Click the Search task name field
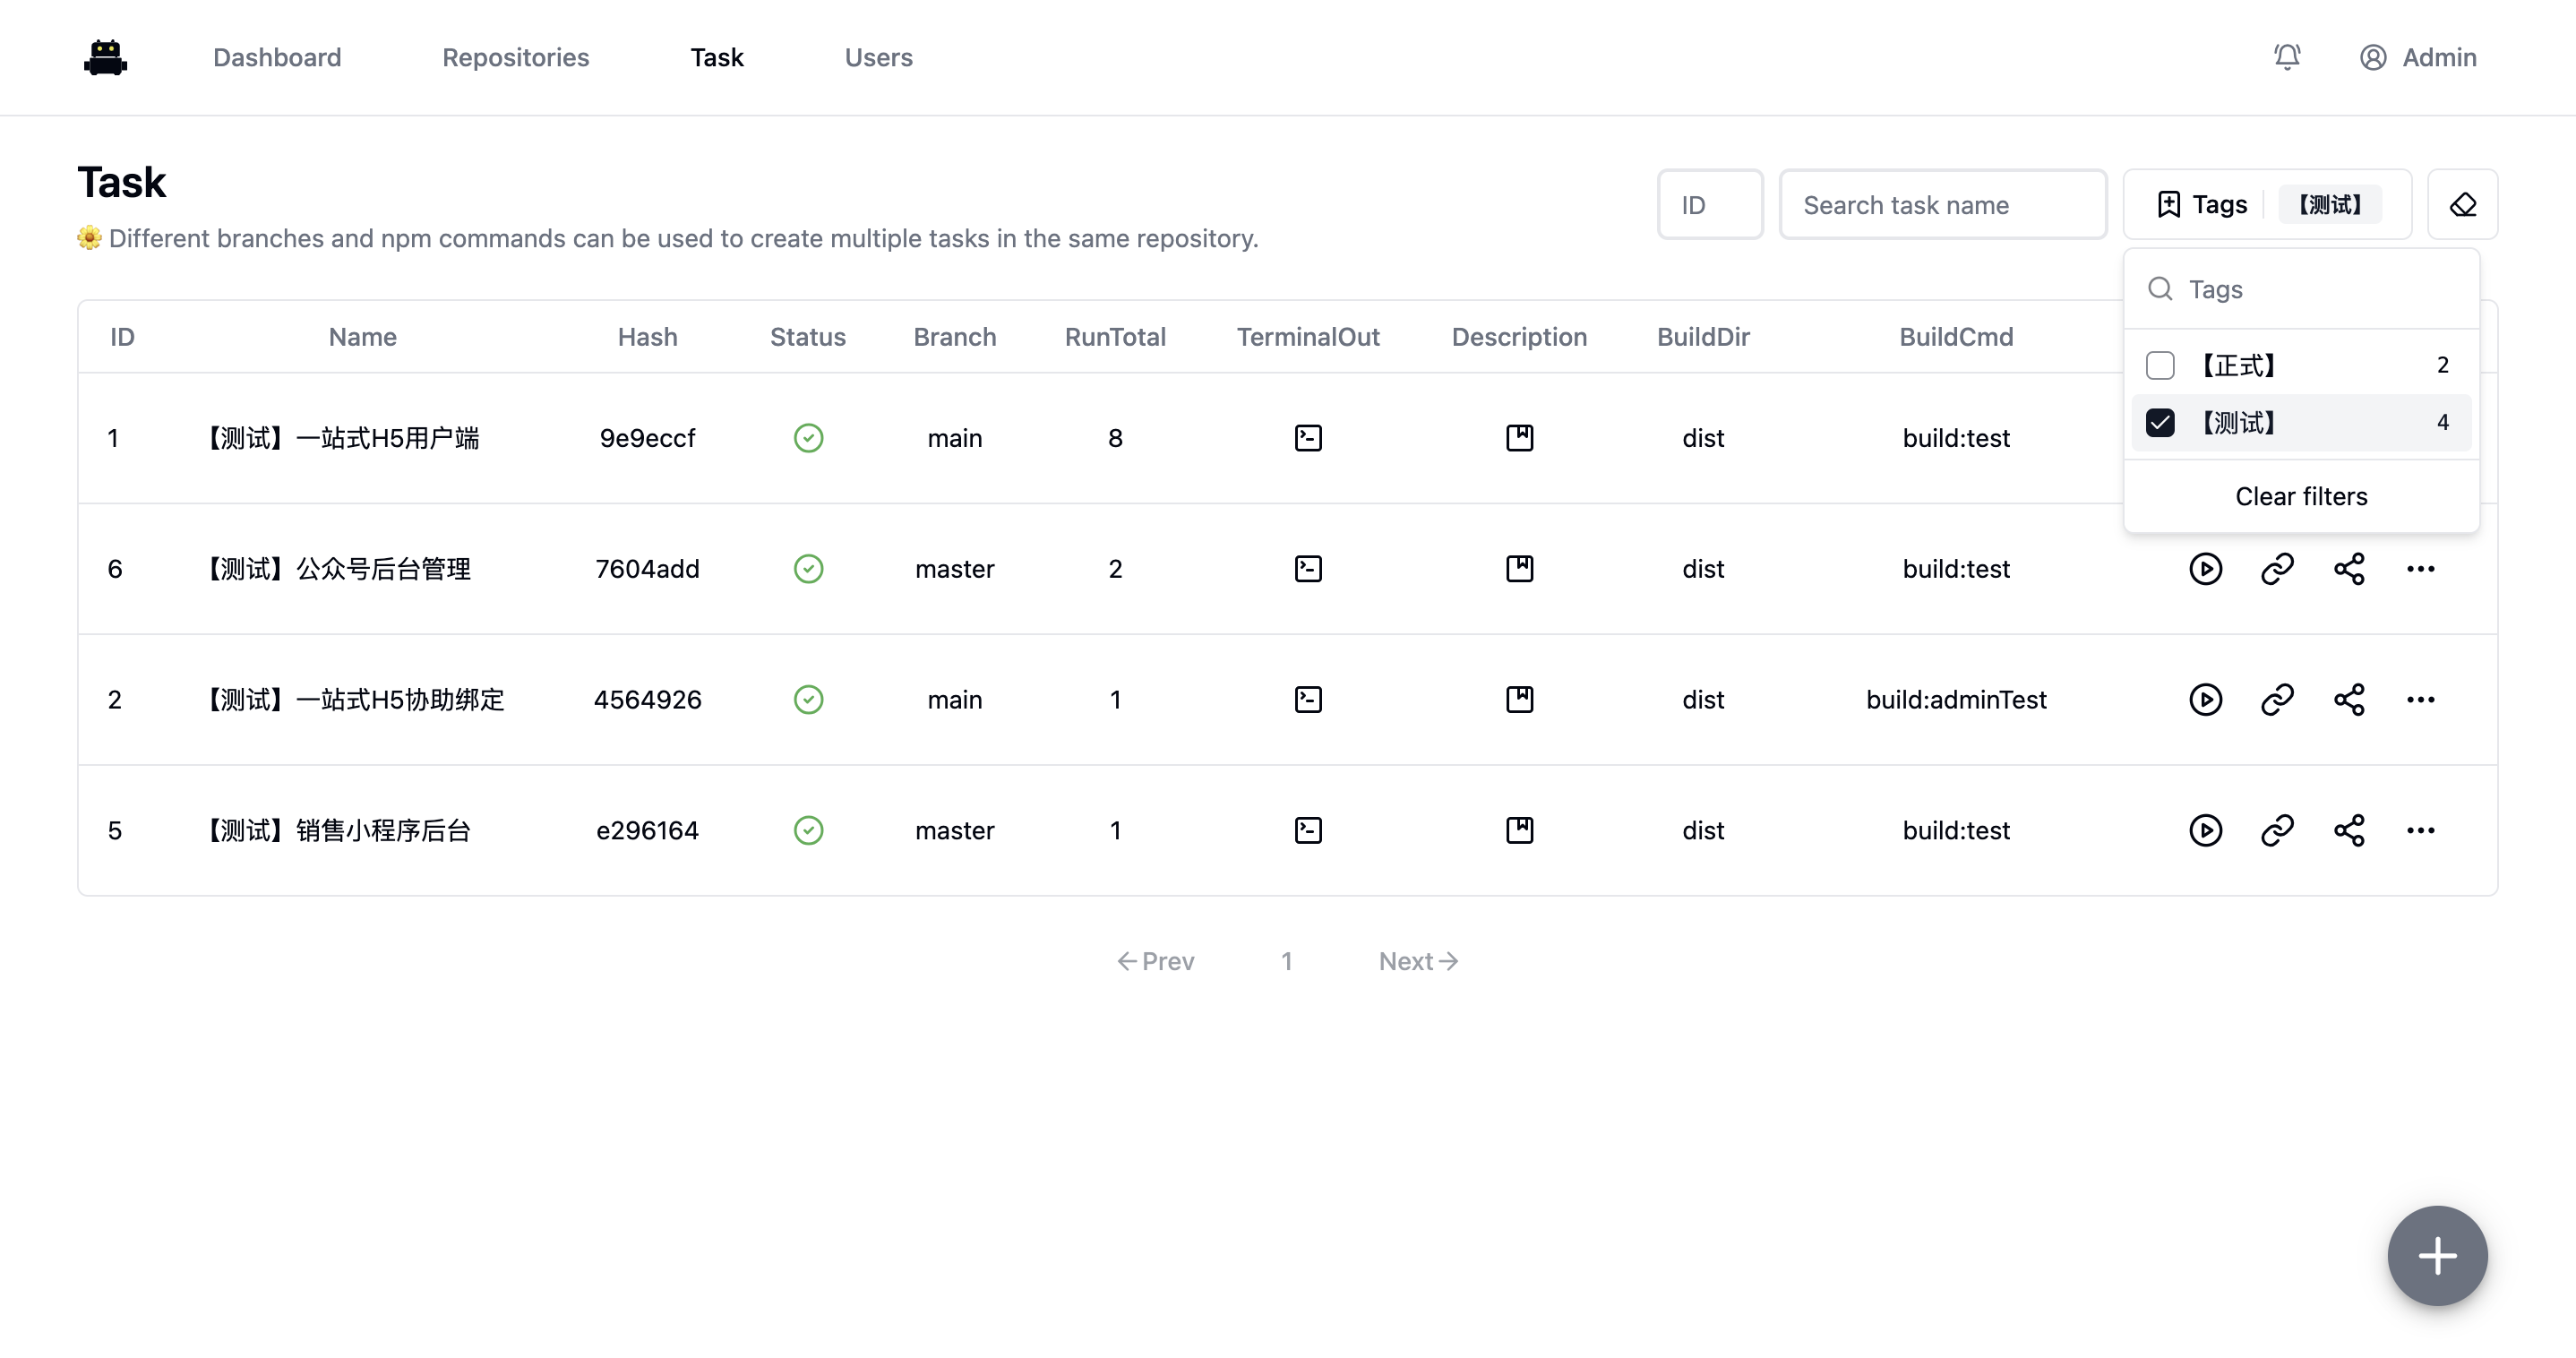This screenshot has height=1358, width=2576. 1942,205
